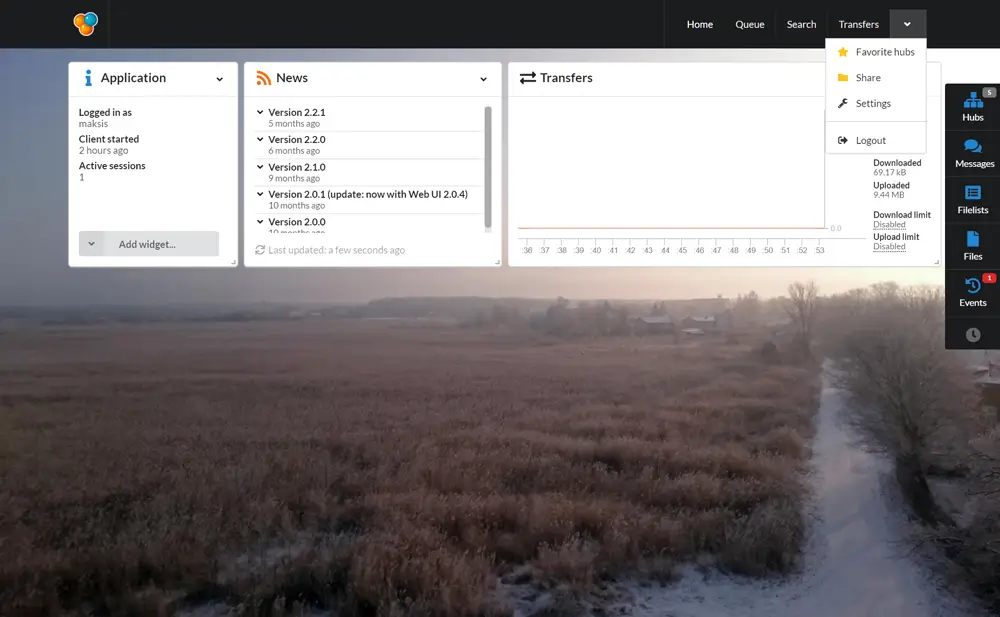Click the Disabled download limit link
Image resolution: width=1000 pixels, height=617 pixels.
coord(889,225)
